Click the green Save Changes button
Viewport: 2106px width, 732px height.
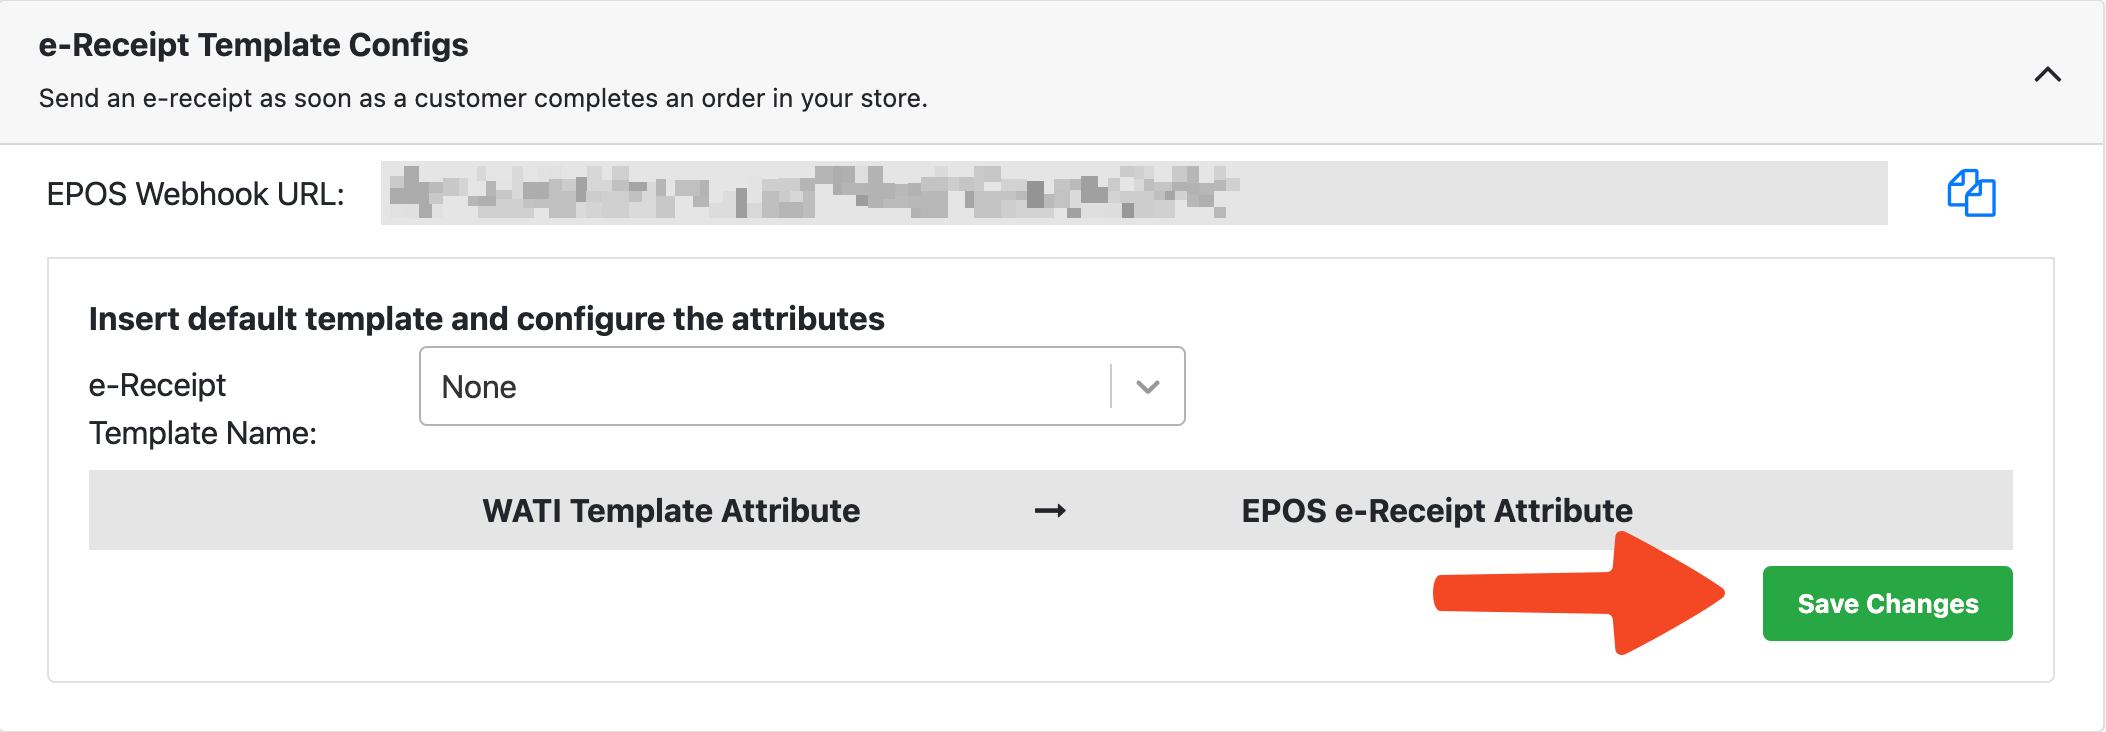tap(1887, 603)
